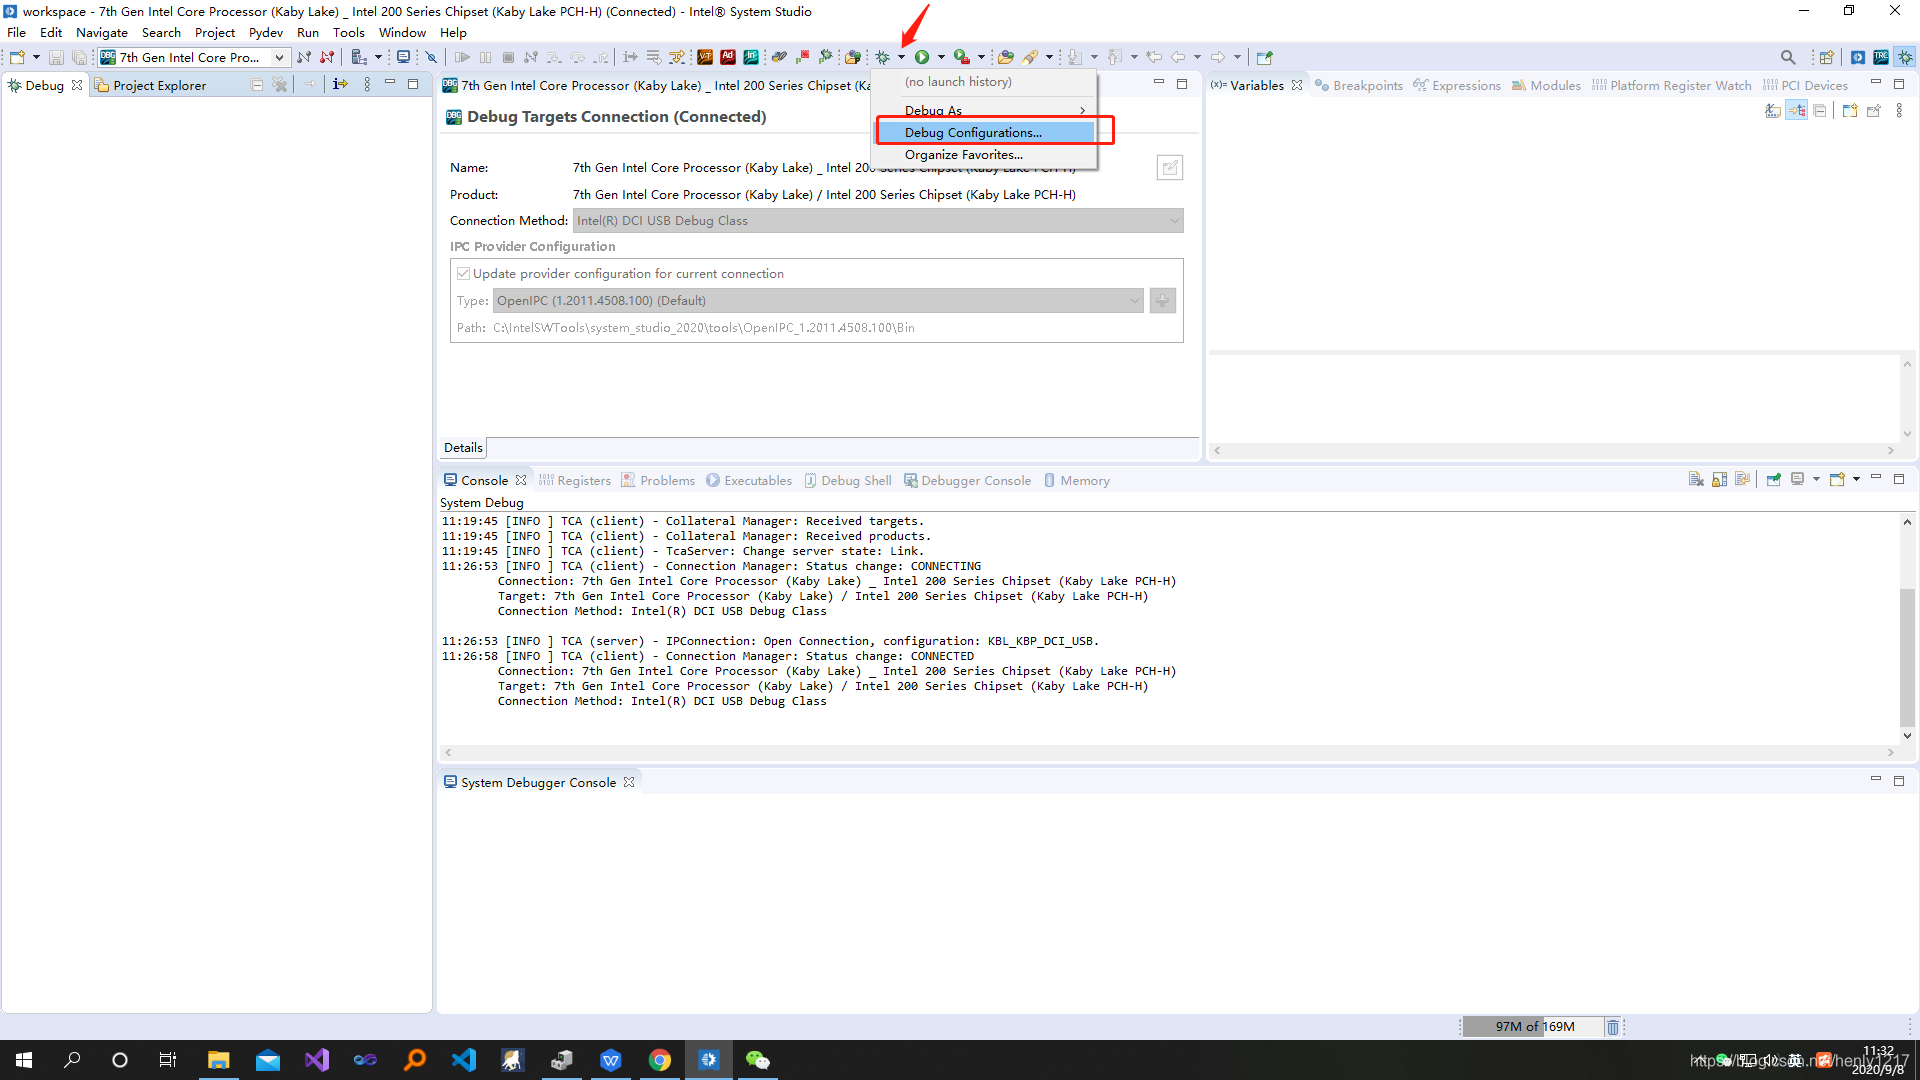The image size is (1920, 1080).
Task: Open the target connection combo box in toolbar
Action: (194, 57)
